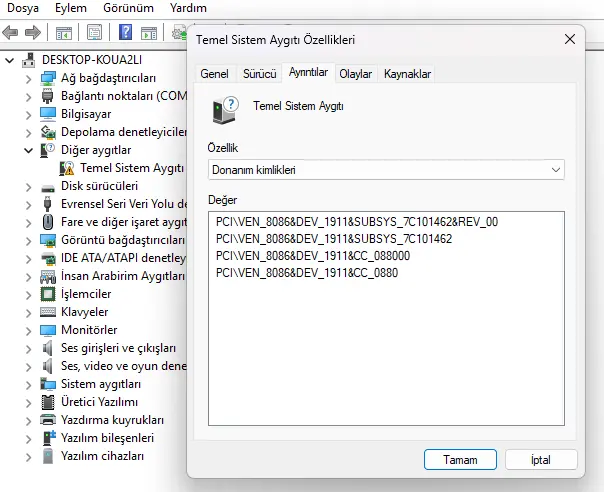Close the Temel Sistem Aygıtı Özellikleri dialog
The width and height of the screenshot is (604, 492).
coord(570,39)
